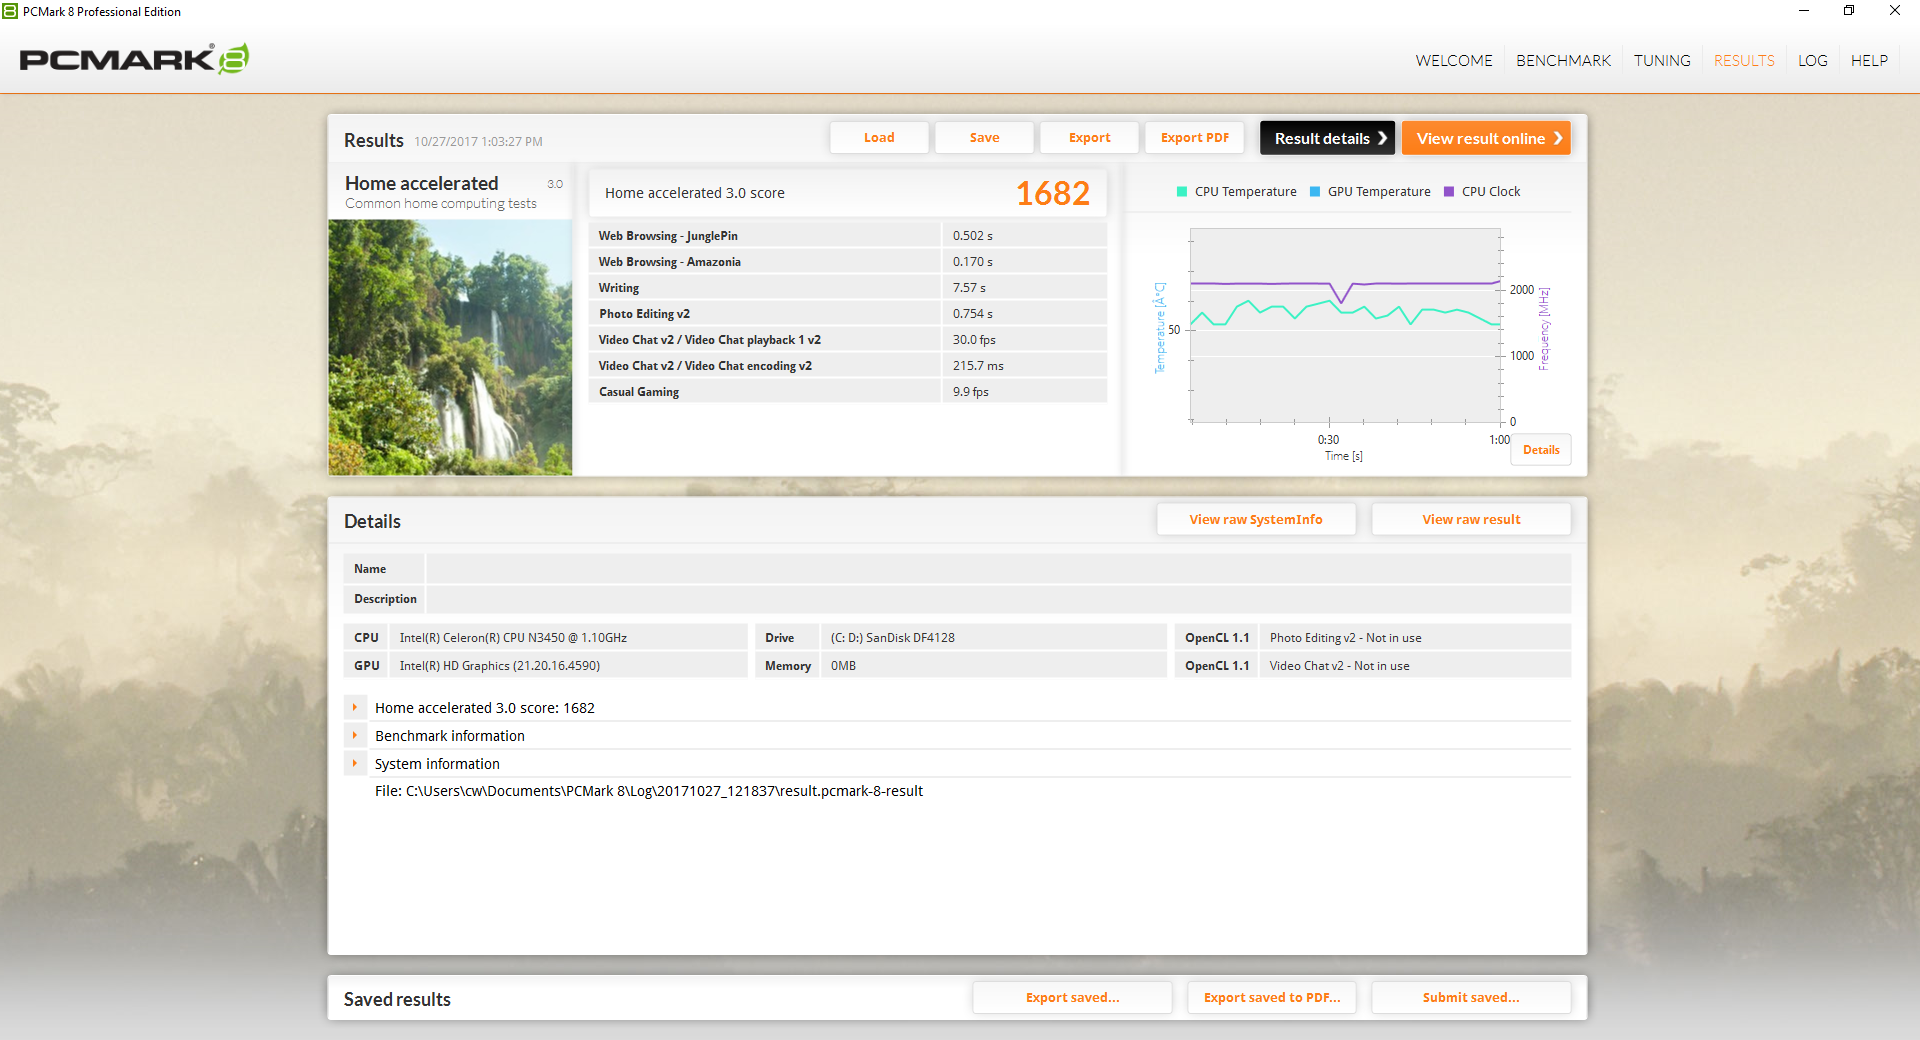Click the CPU Temperature legend swatch

pyautogui.click(x=1182, y=192)
